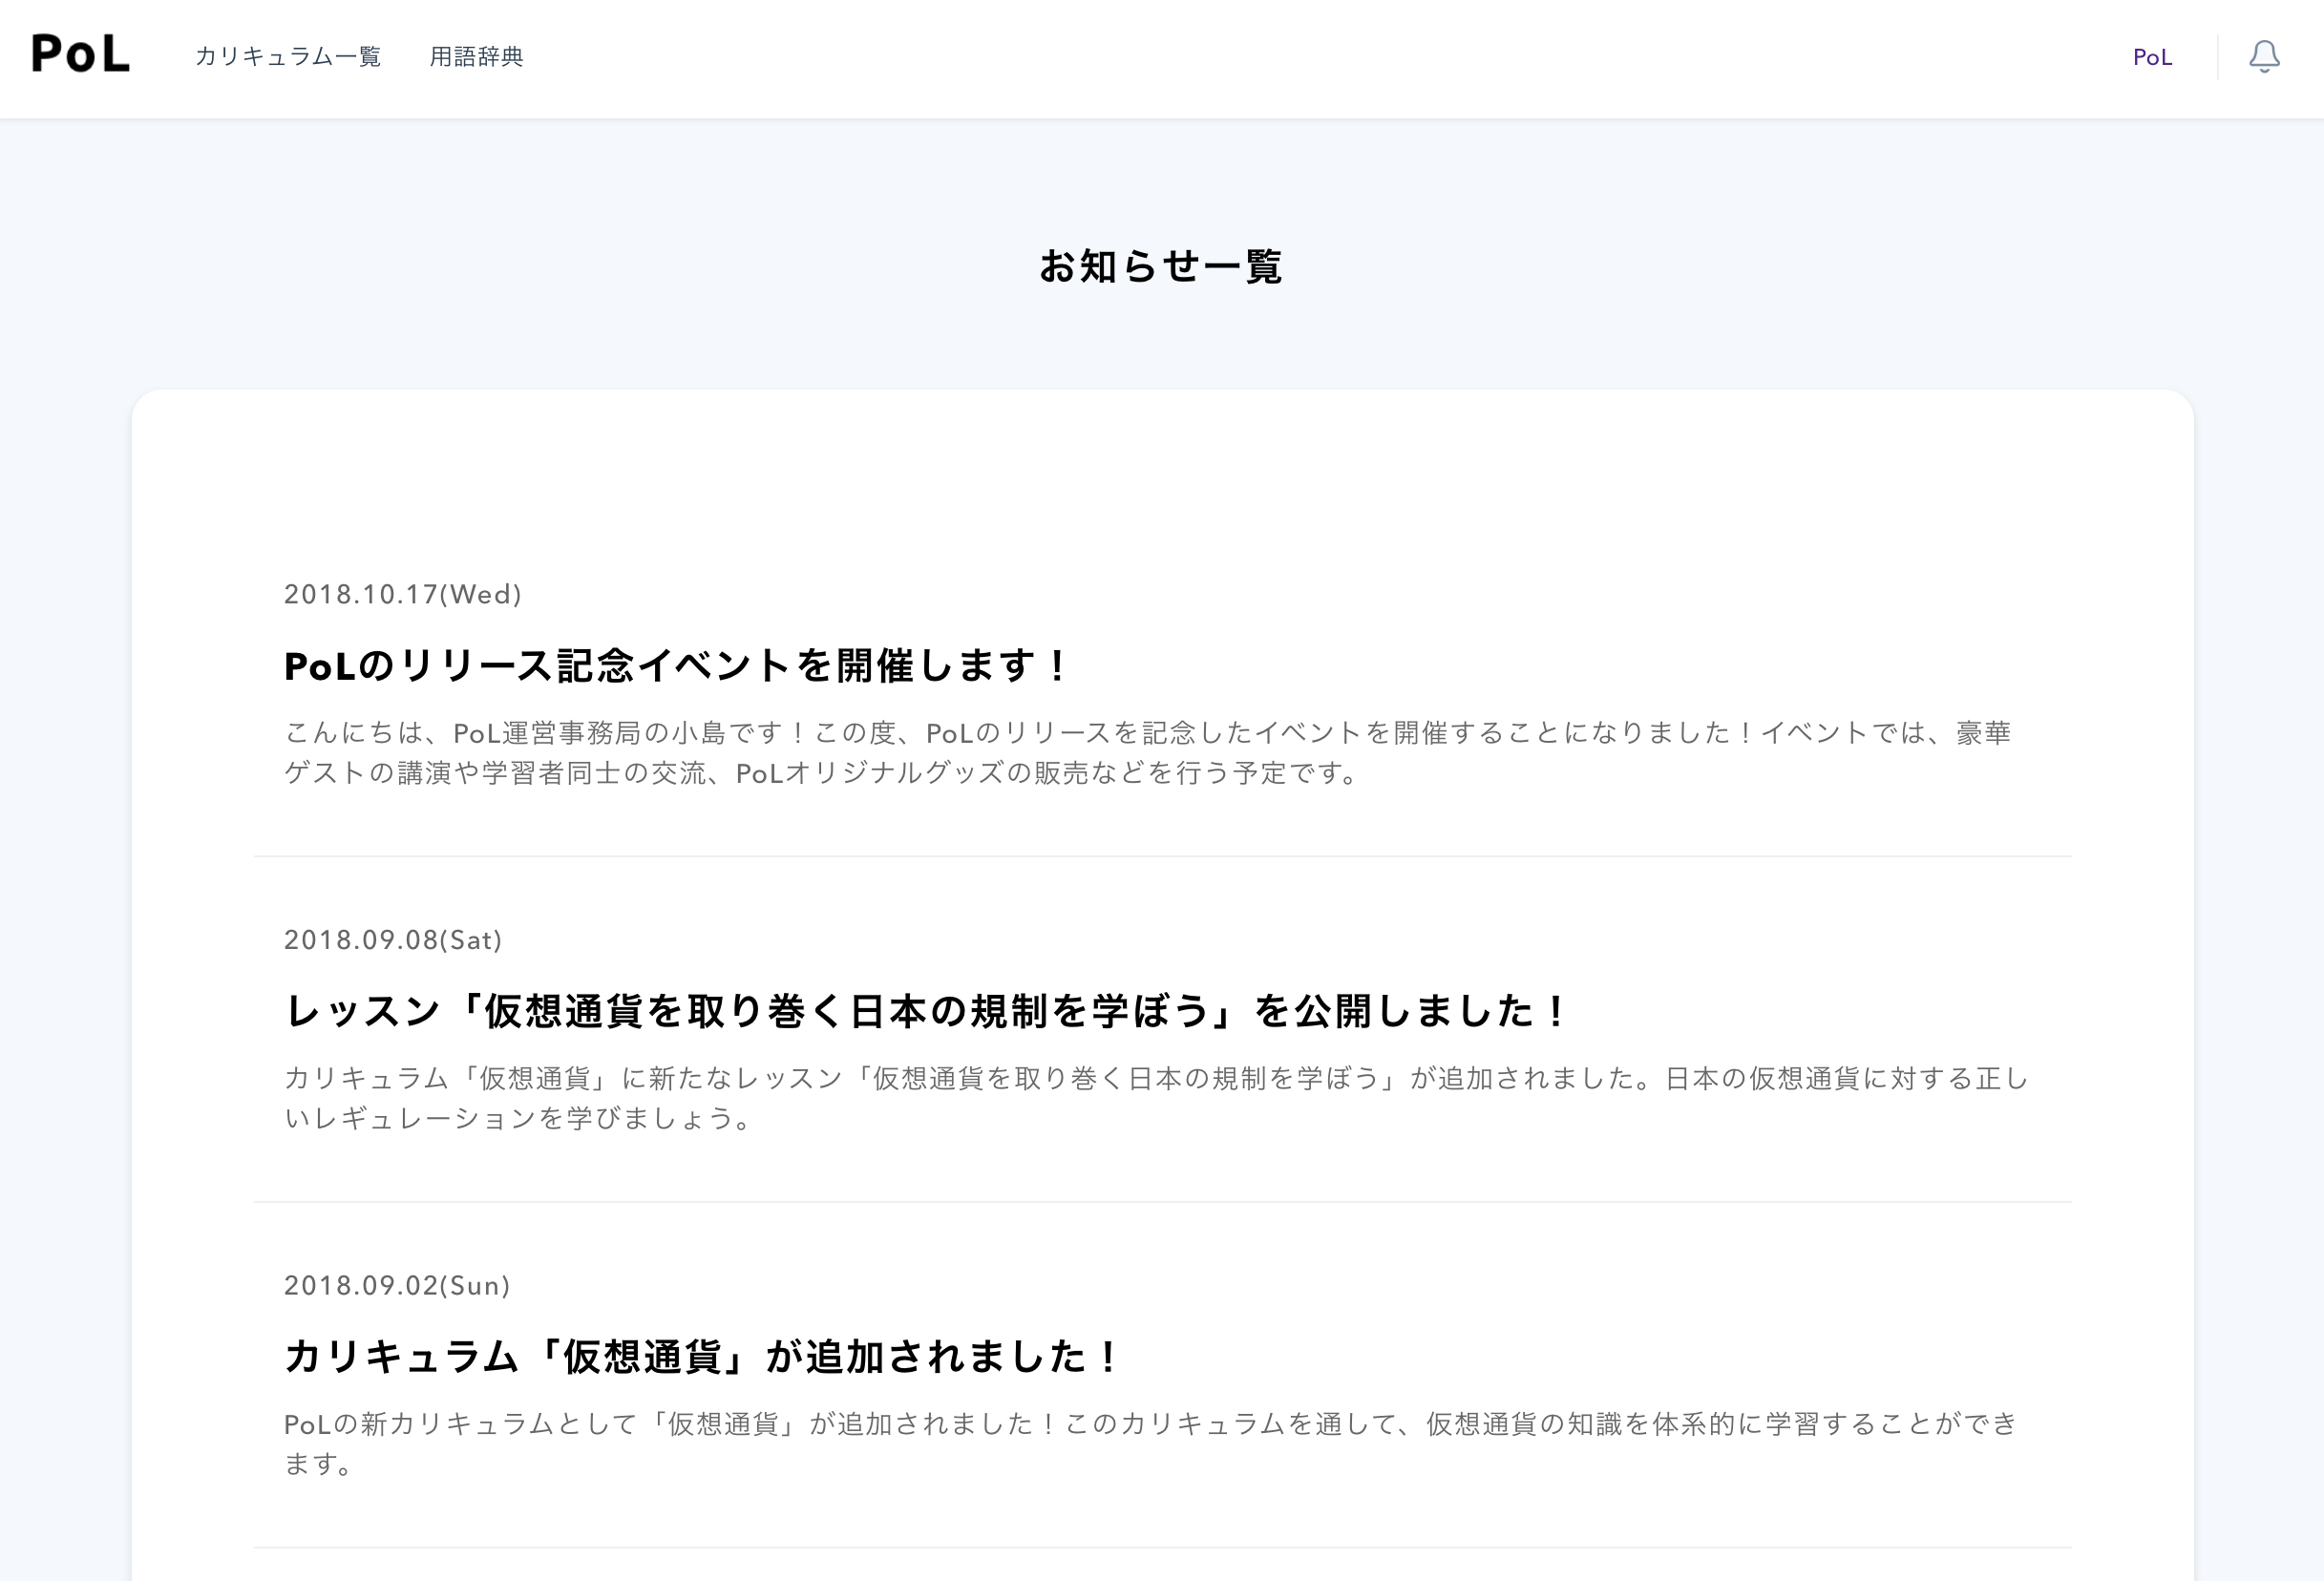The height and width of the screenshot is (1581, 2324).
Task: Open レッスン「仮想通貨を取り巻く日本の規制」 headline
Action: 926,1011
